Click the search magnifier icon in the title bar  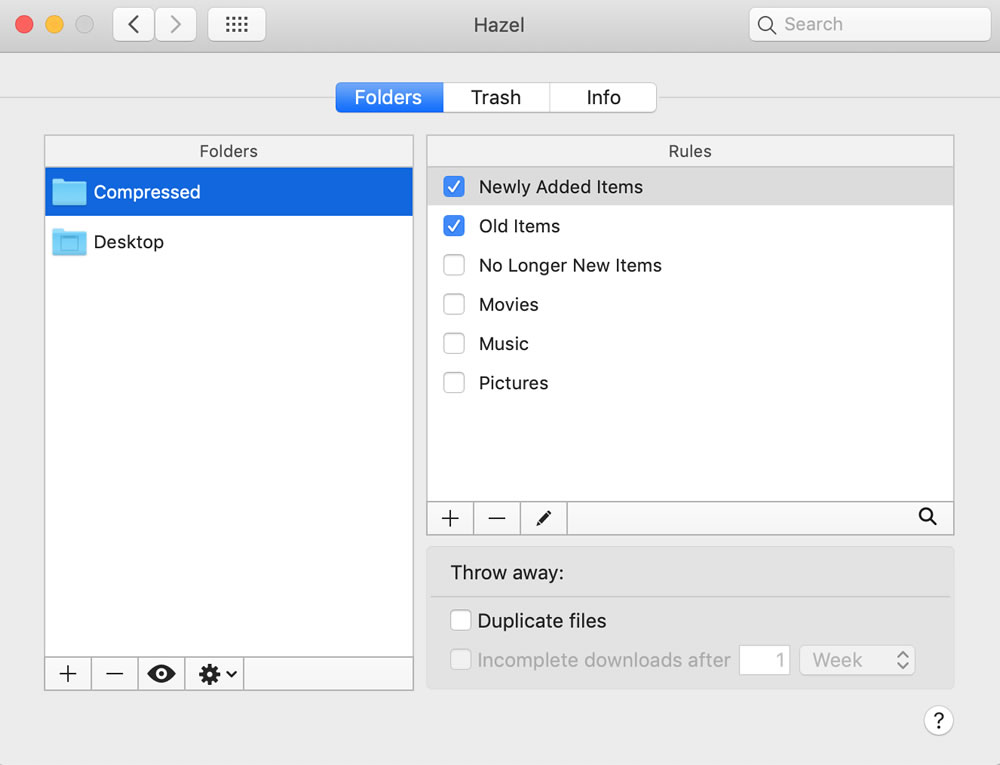(766, 25)
